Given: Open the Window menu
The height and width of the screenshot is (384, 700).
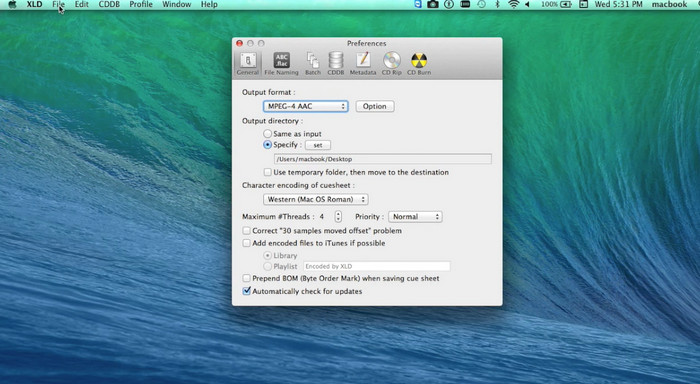Looking at the screenshot, I should (176, 4).
